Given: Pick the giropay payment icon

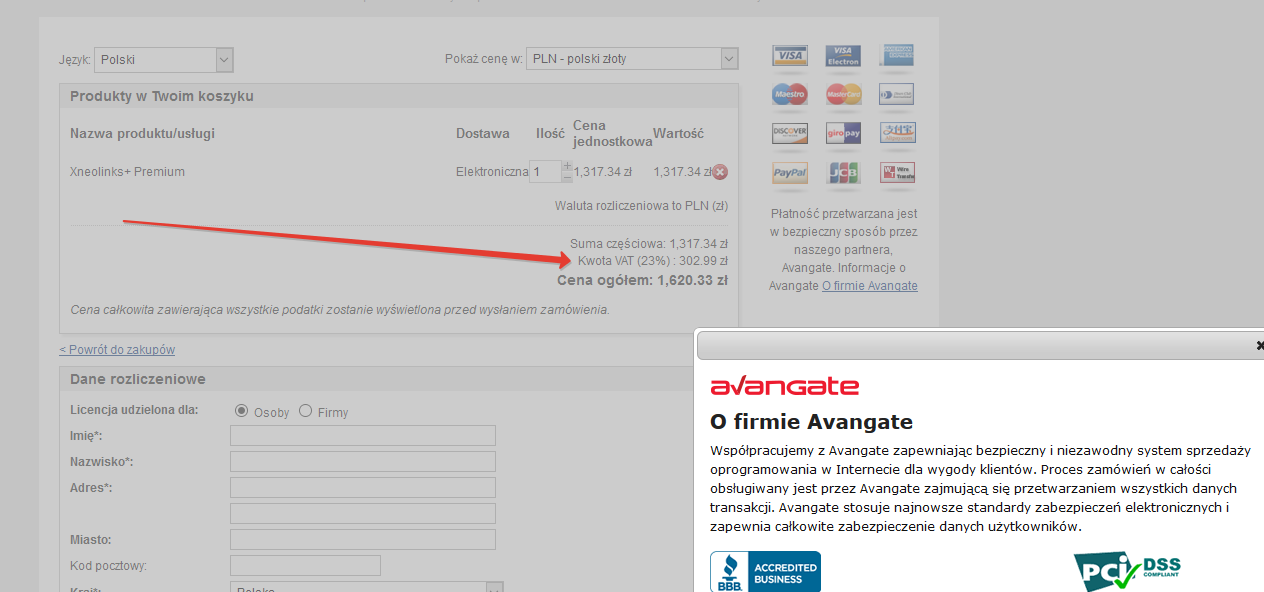Looking at the screenshot, I should (x=843, y=133).
